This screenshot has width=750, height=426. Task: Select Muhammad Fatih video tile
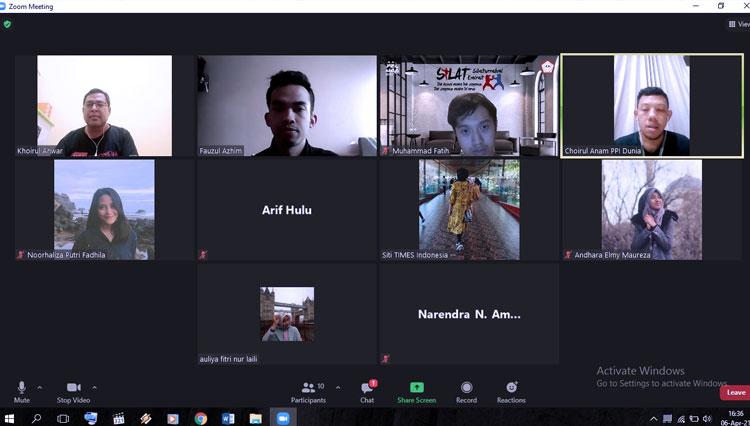[469, 106]
